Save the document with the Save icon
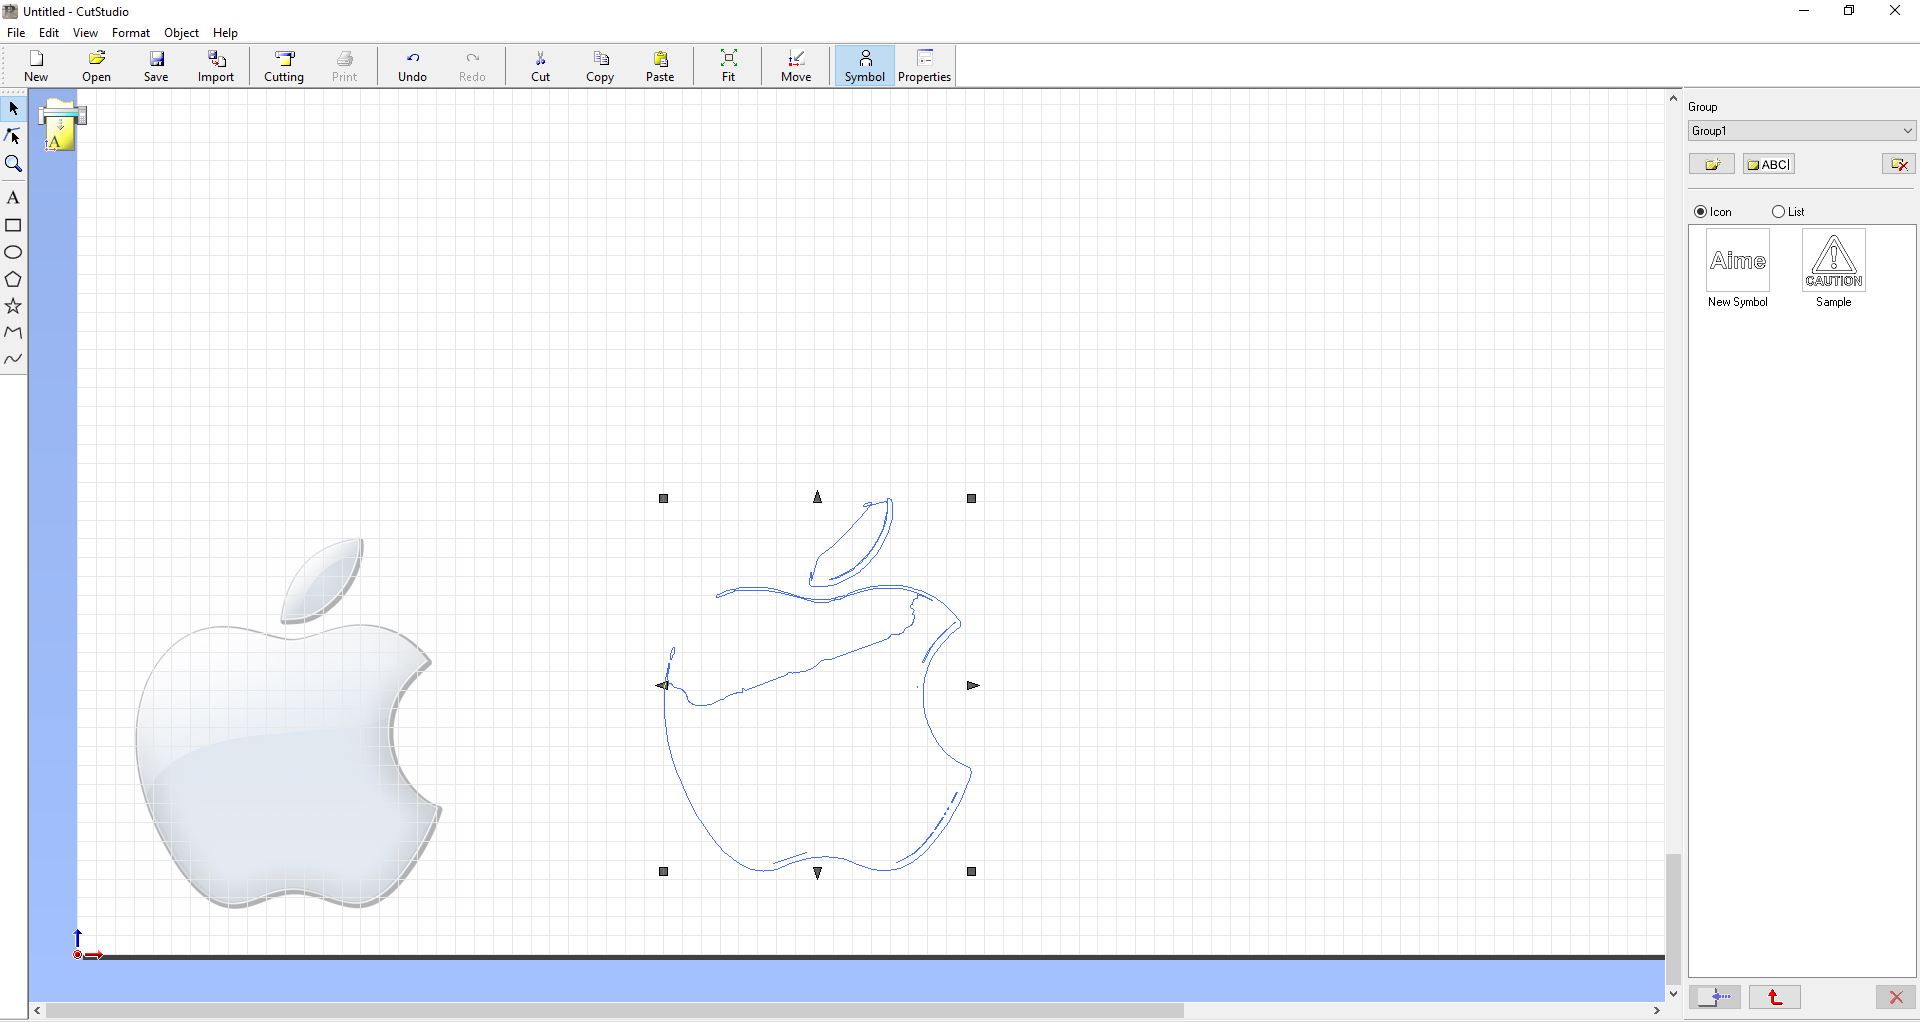 click(x=156, y=66)
